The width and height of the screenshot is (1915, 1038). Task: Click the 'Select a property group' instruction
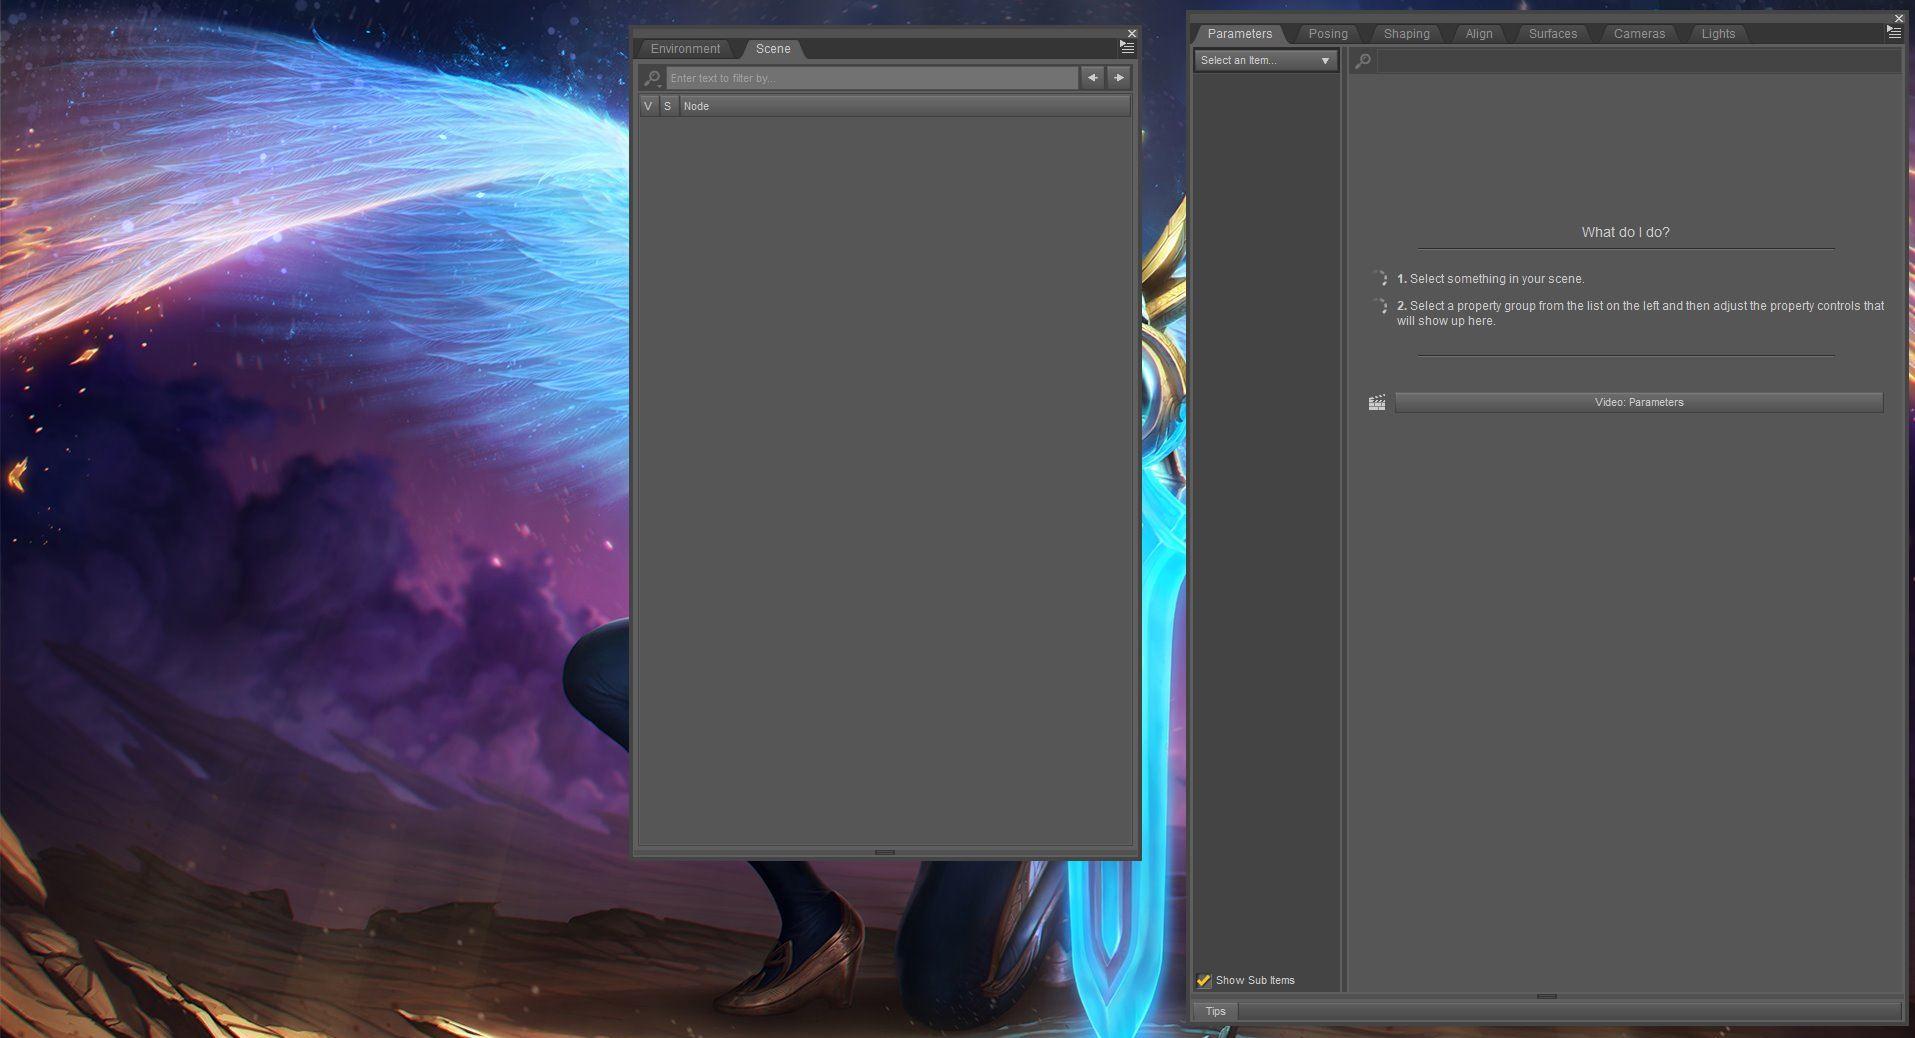coord(1640,313)
